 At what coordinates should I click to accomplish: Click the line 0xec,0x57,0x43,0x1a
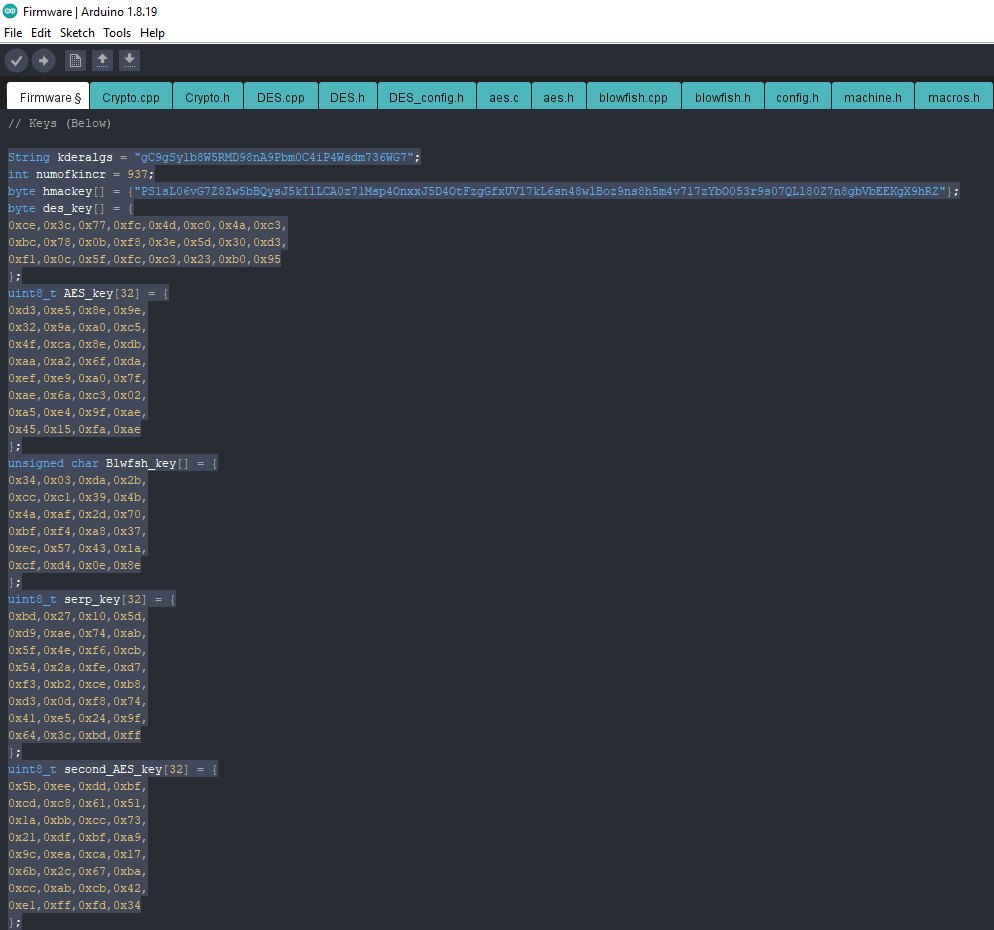point(77,548)
